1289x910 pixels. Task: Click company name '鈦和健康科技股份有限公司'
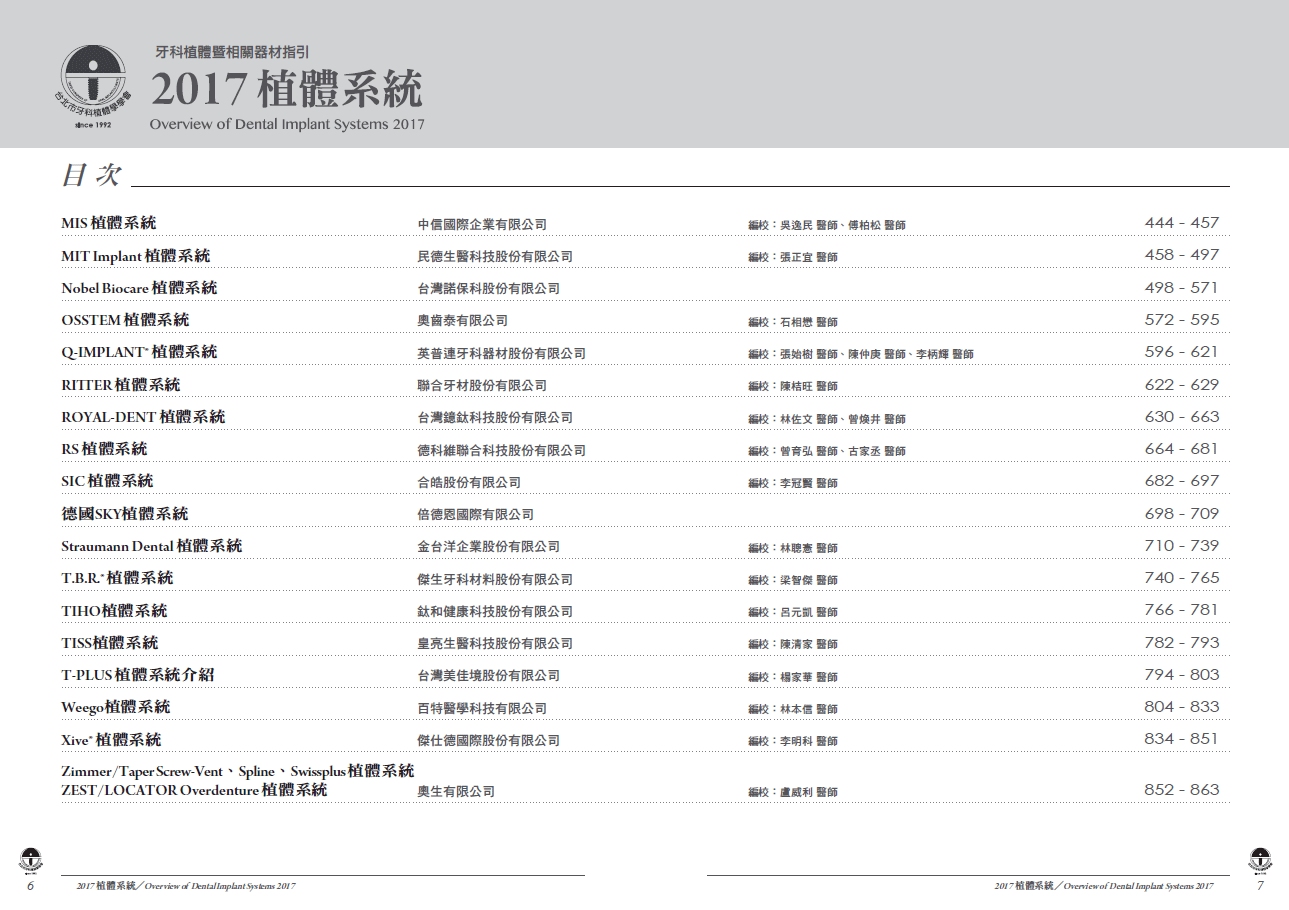point(495,612)
